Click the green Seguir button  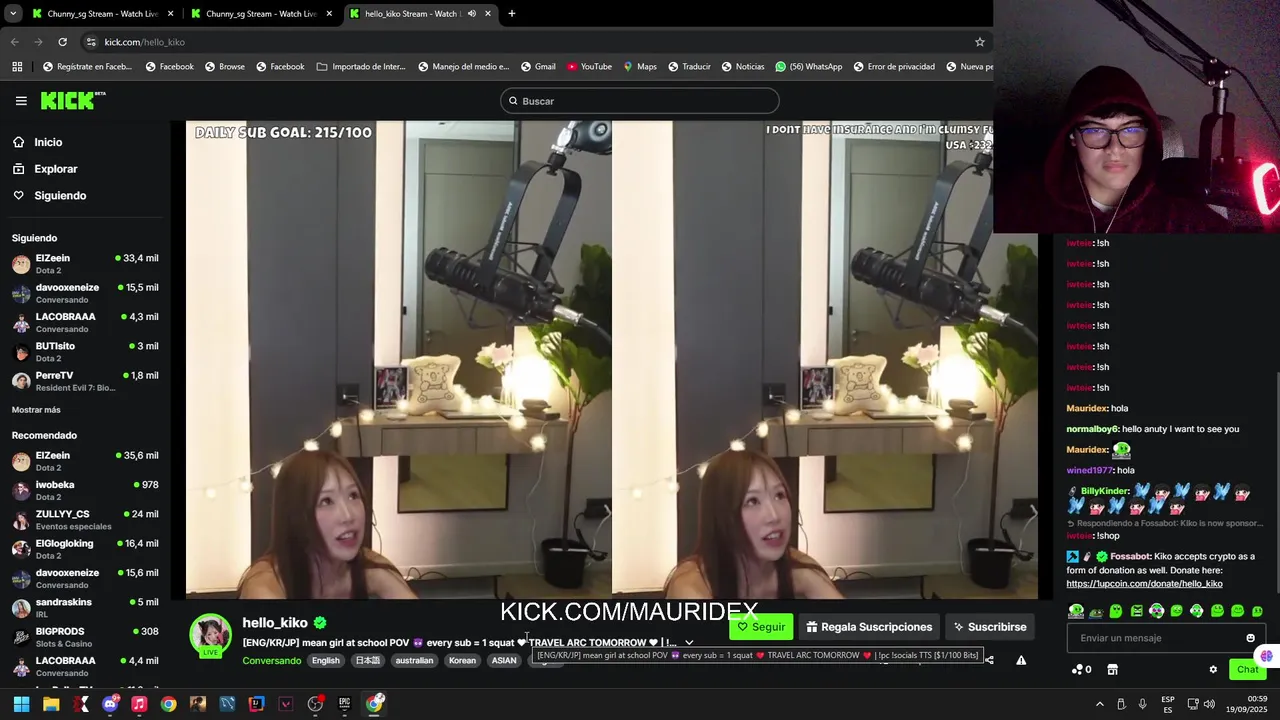click(761, 627)
